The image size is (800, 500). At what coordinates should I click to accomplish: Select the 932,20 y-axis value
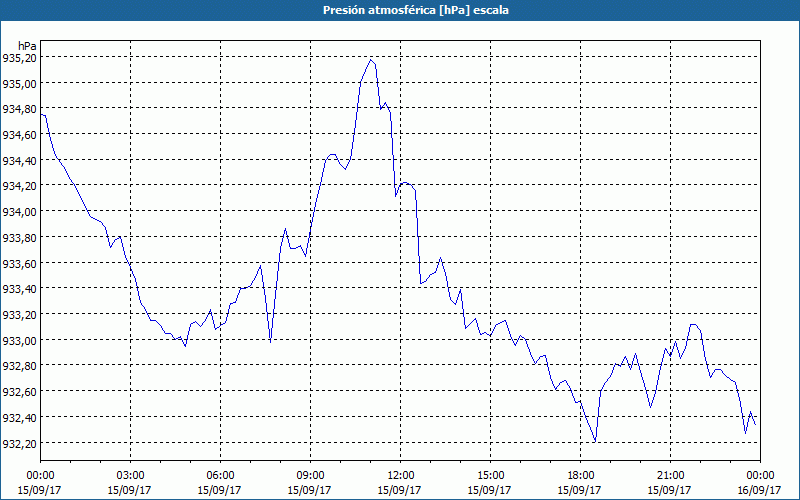click(x=20, y=443)
